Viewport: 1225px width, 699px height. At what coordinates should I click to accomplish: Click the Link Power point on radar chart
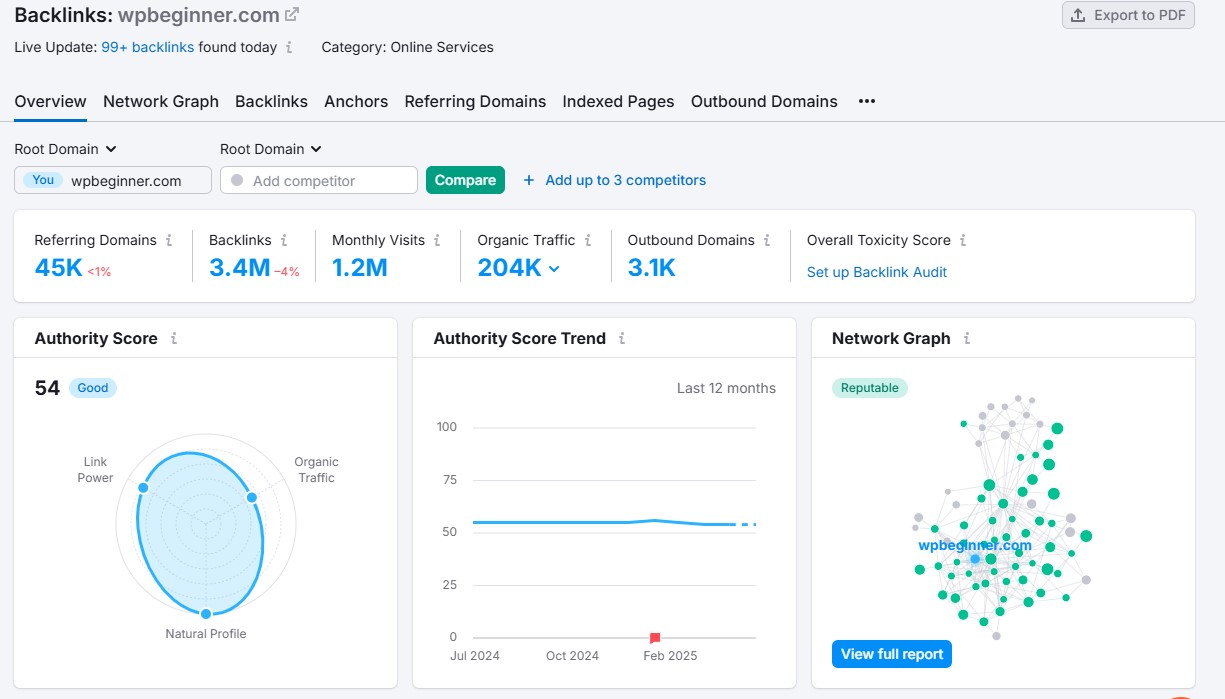point(143,488)
